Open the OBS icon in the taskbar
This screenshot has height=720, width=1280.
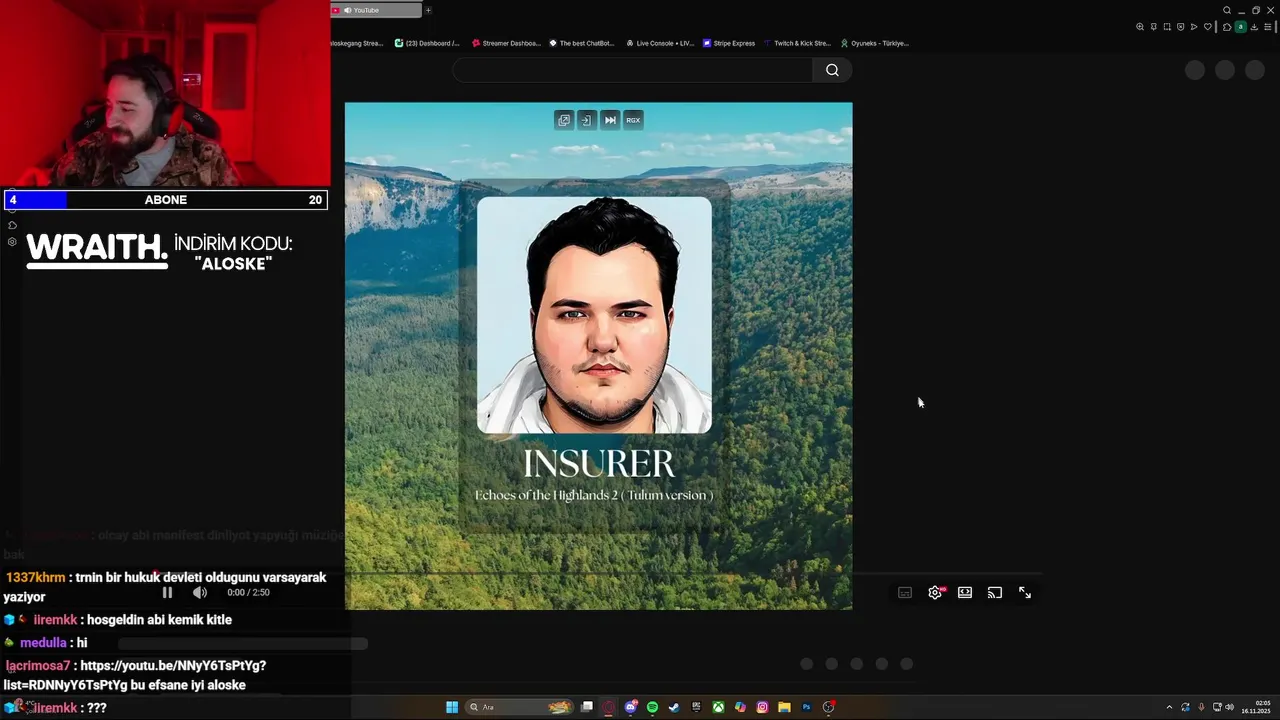click(829, 707)
